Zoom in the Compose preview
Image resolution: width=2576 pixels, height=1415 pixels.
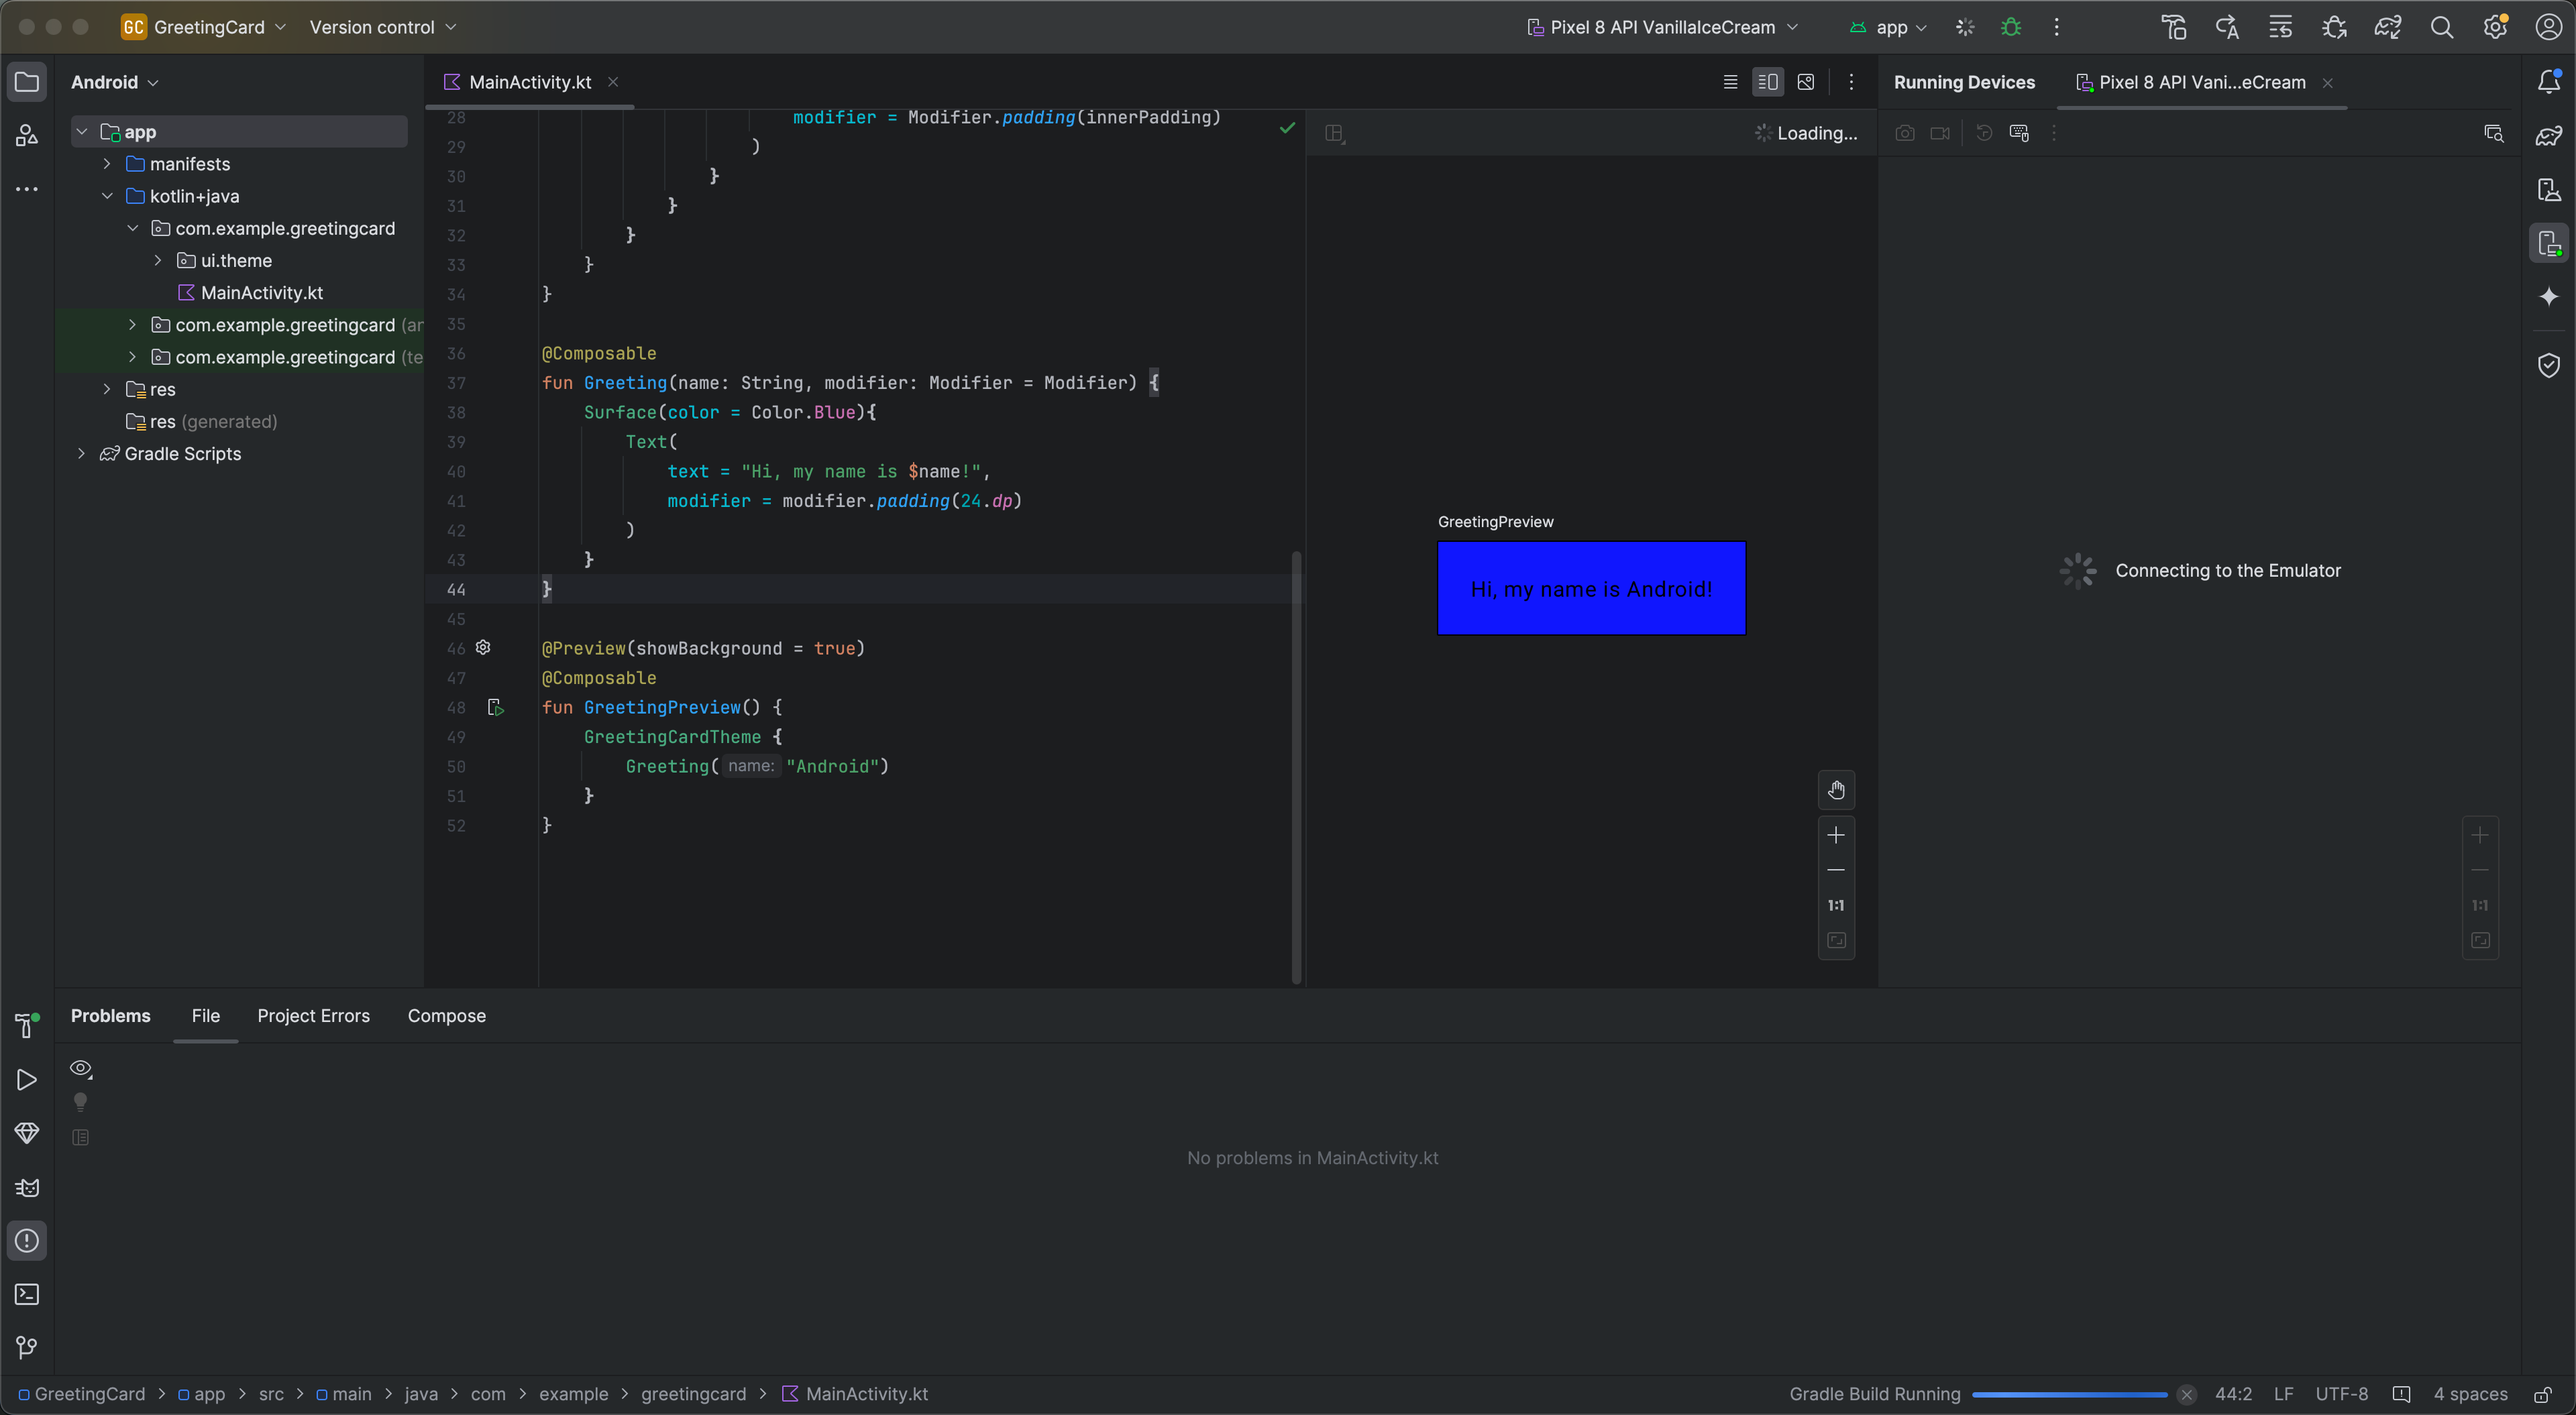[1836, 835]
